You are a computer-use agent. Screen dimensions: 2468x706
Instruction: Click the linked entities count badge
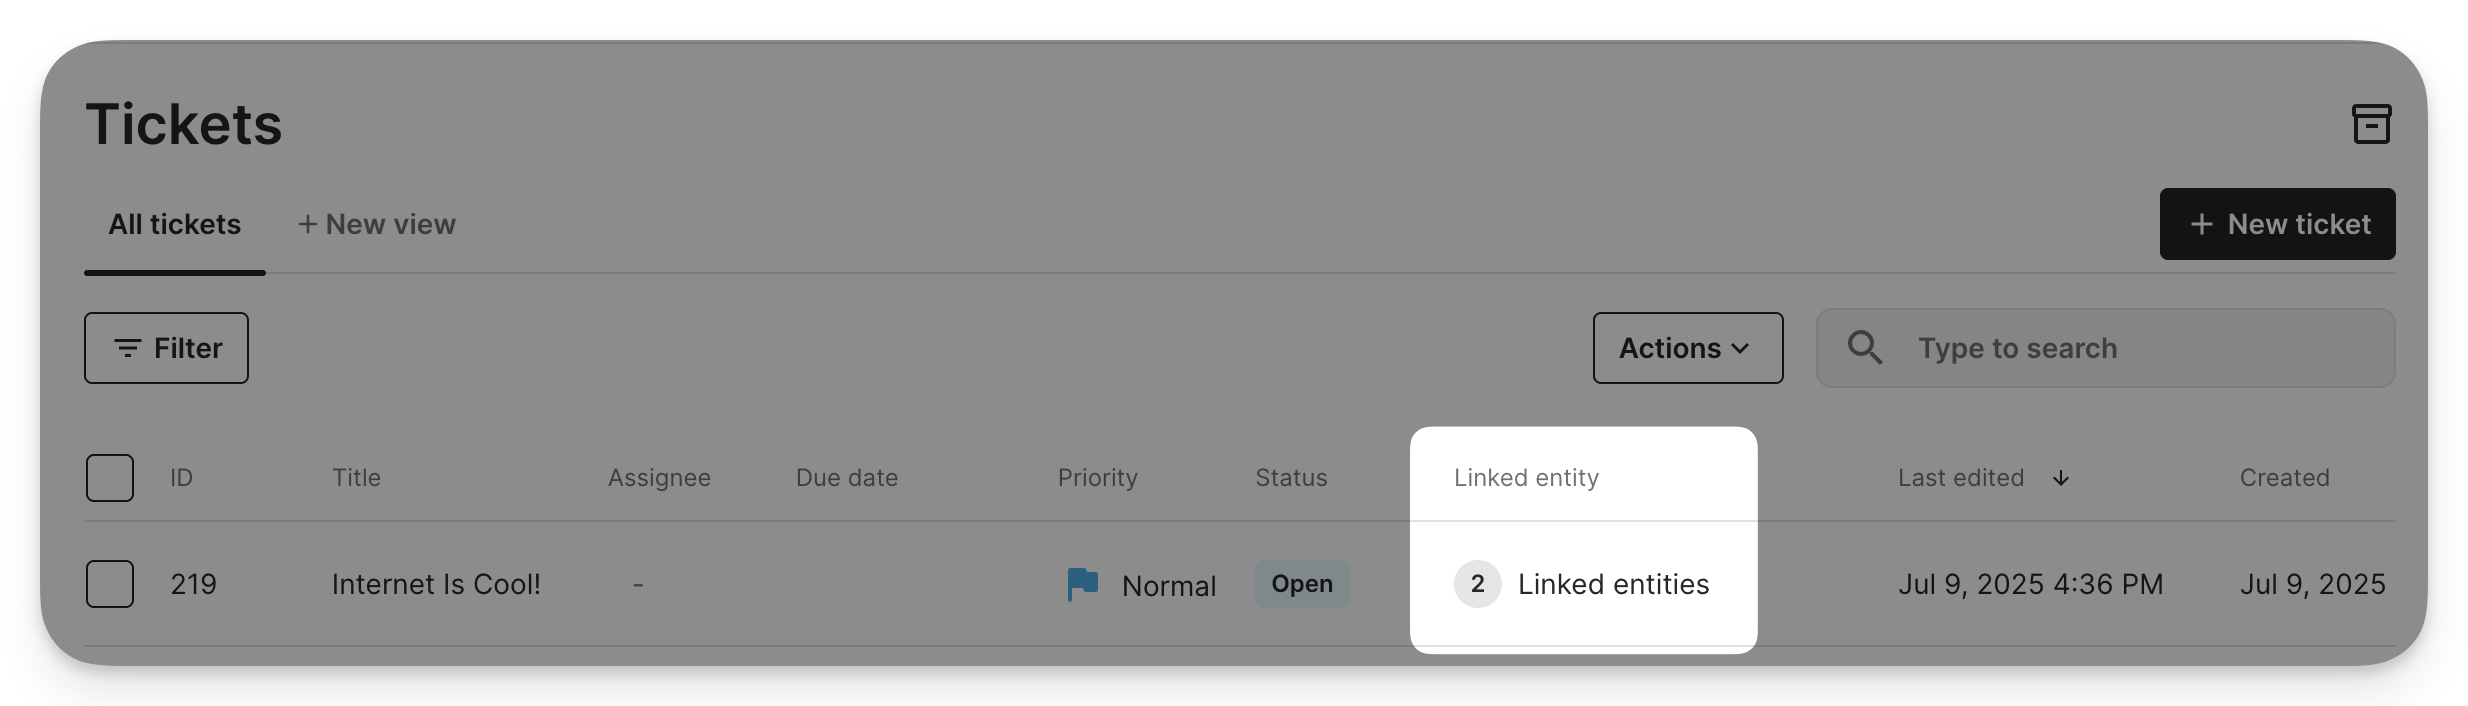pyautogui.click(x=1477, y=584)
